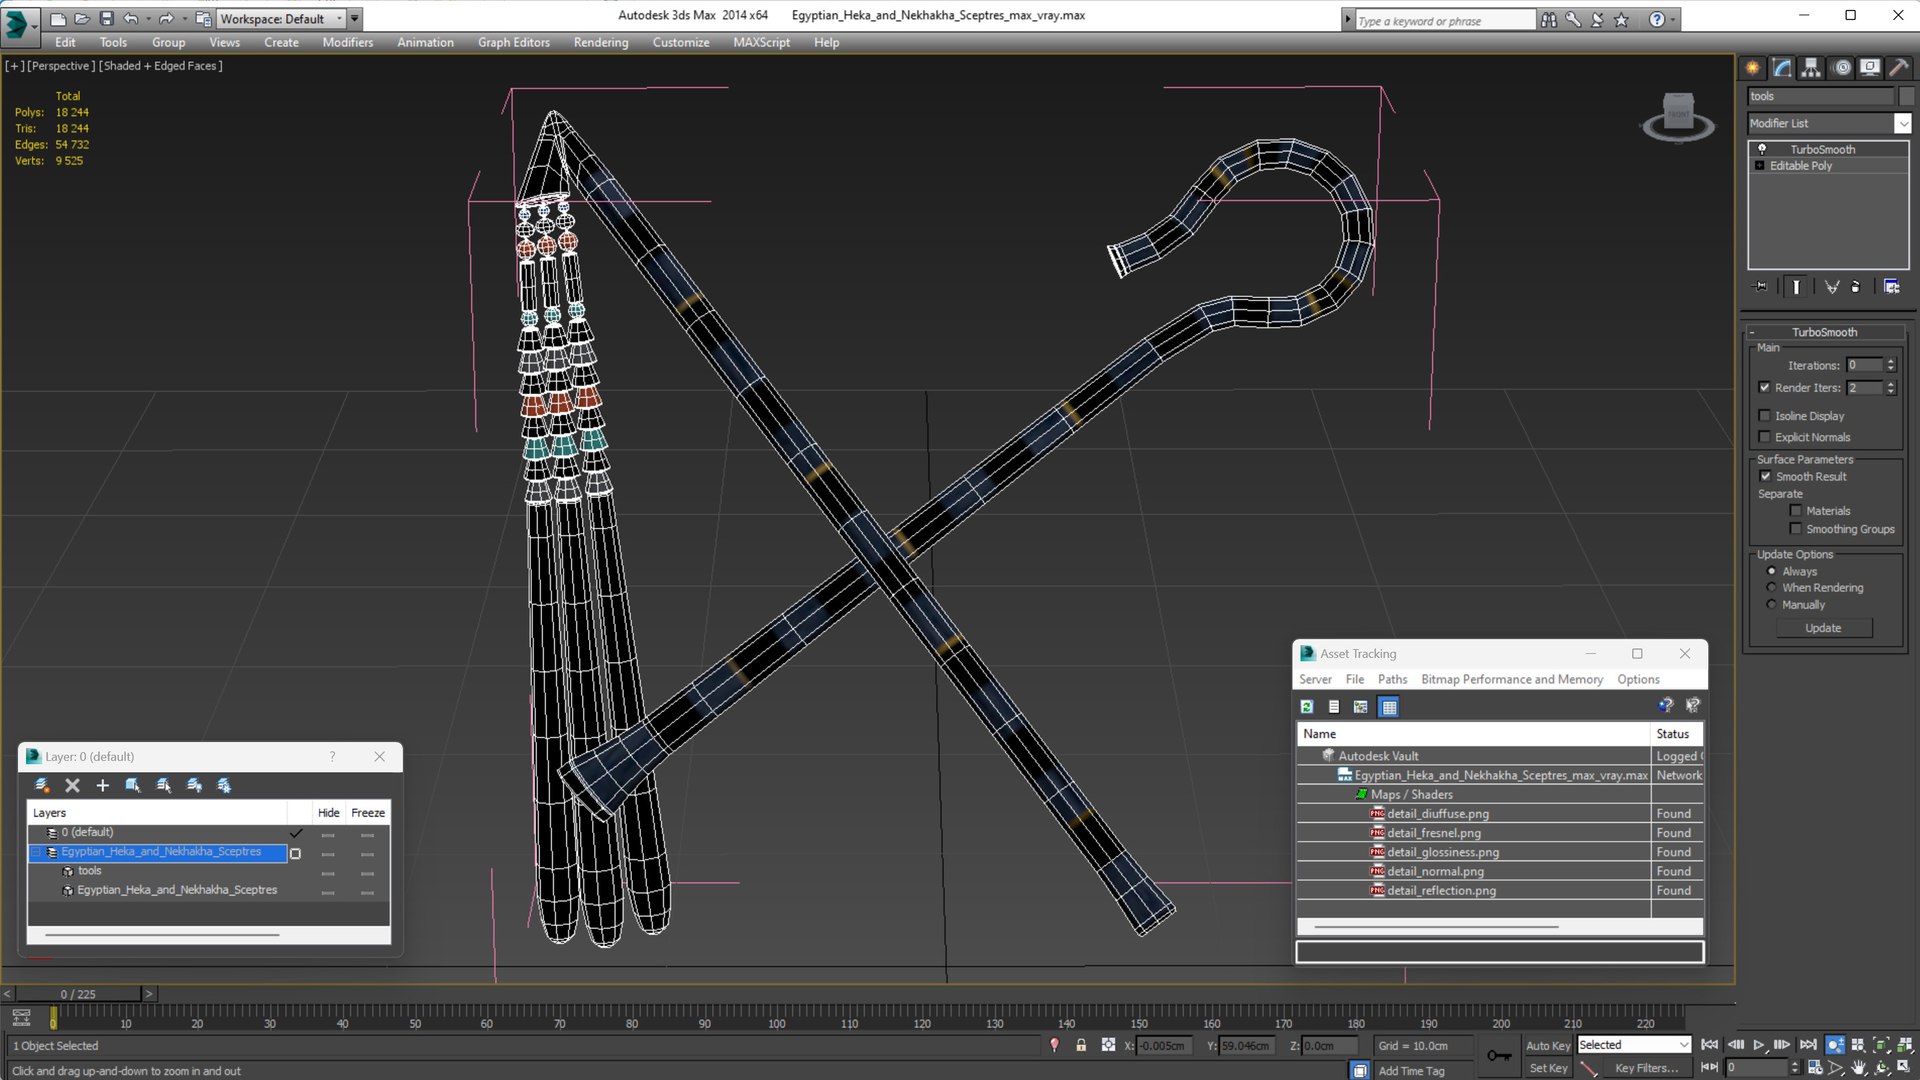Open the Hierarchy command panel tab
The image size is (1920, 1080).
tap(1811, 68)
